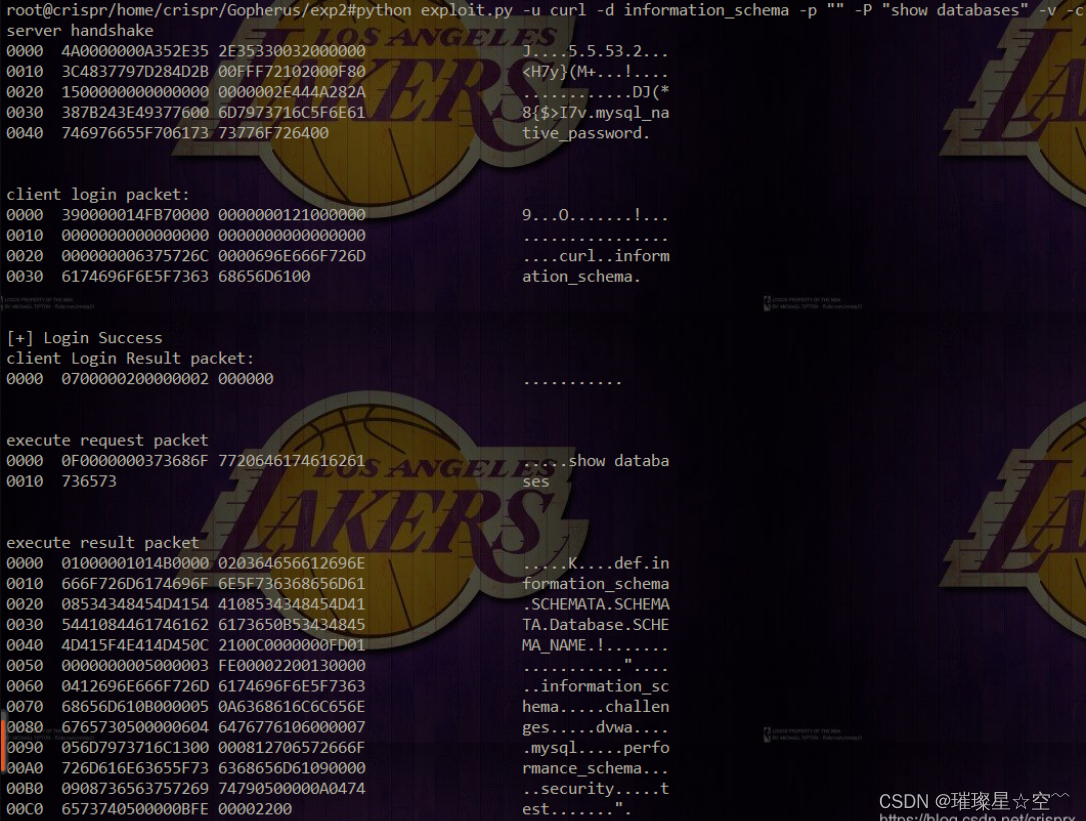1086x821 pixels.
Task: Click hex value 0000000121000000
Action: click(292, 215)
